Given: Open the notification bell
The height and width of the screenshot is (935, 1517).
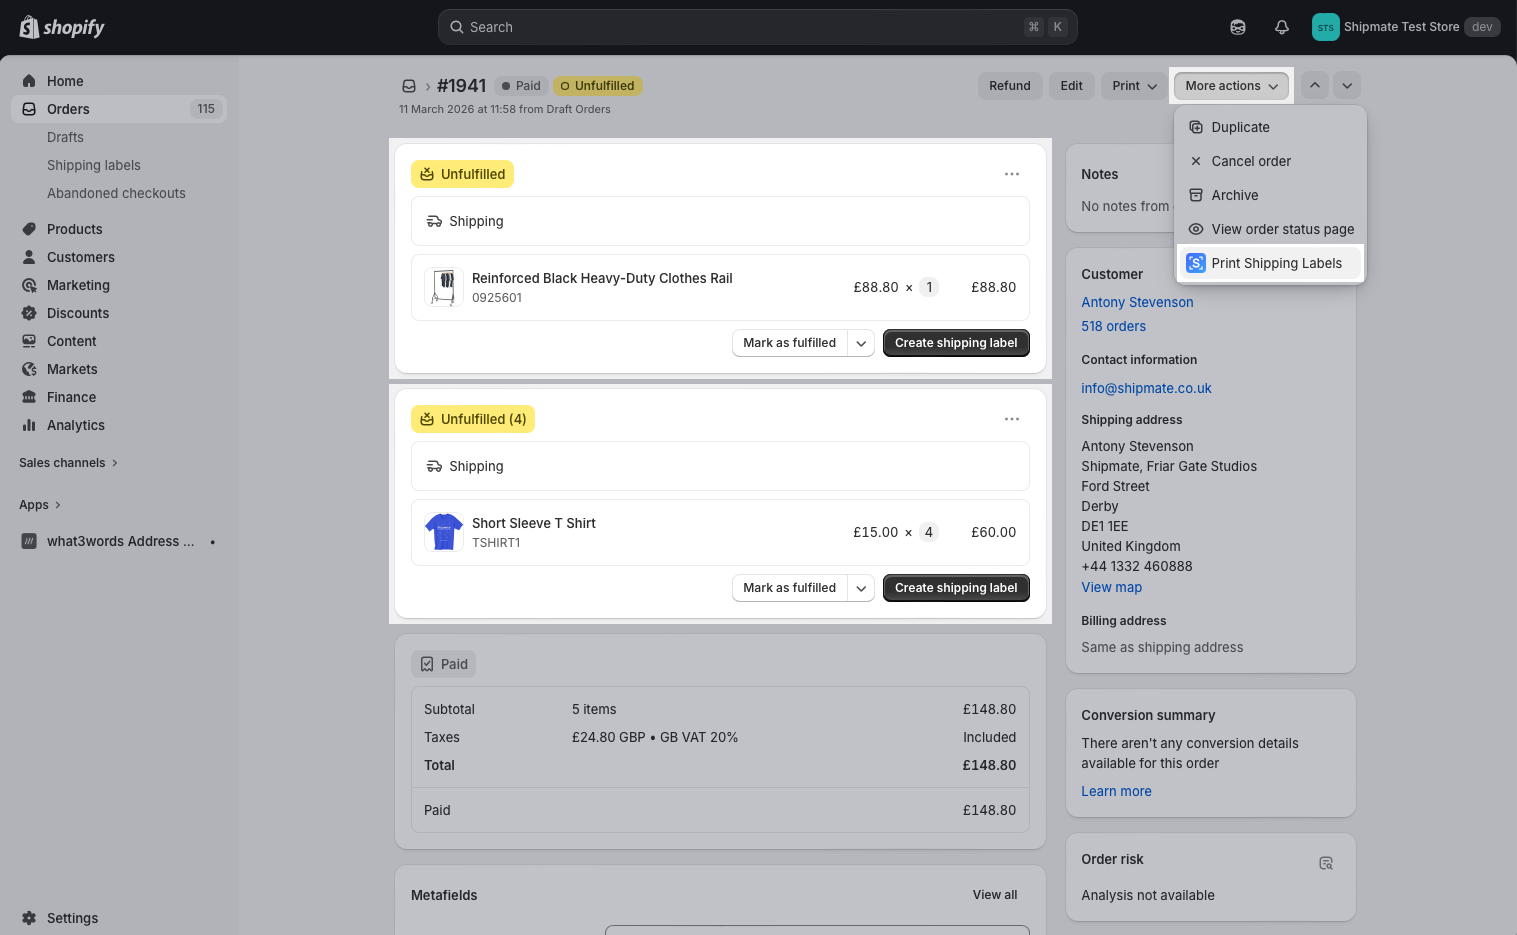Looking at the screenshot, I should pos(1281,27).
